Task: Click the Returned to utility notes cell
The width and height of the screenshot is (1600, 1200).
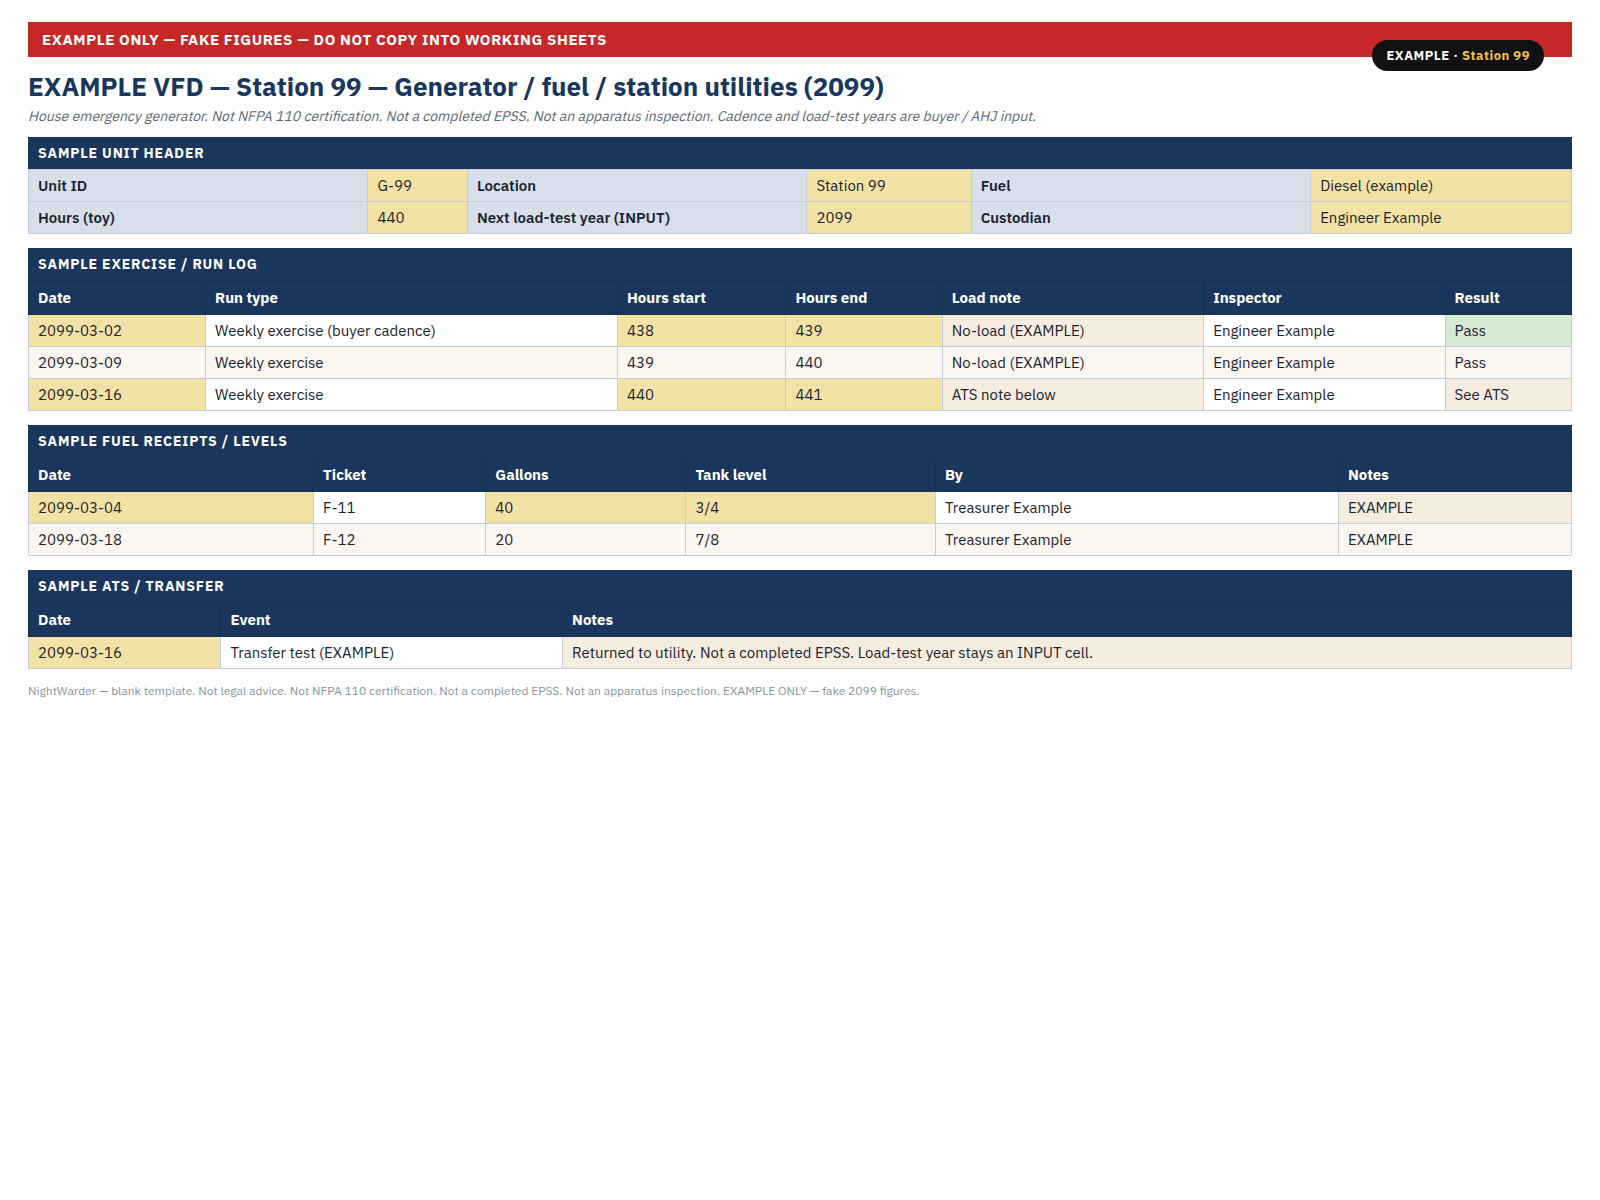Action: pyautogui.click(x=1067, y=653)
